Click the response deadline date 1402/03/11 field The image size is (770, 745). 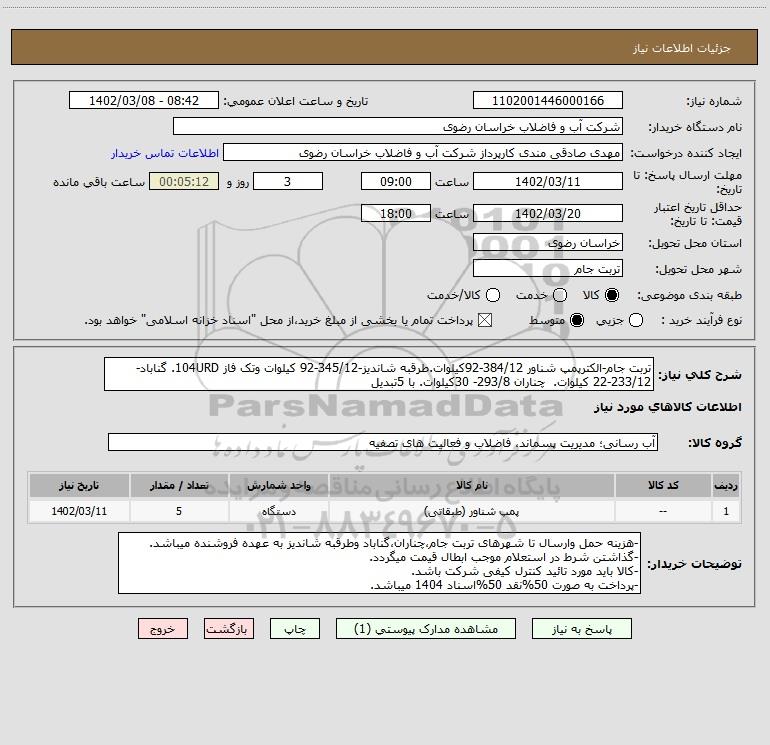click(548, 181)
